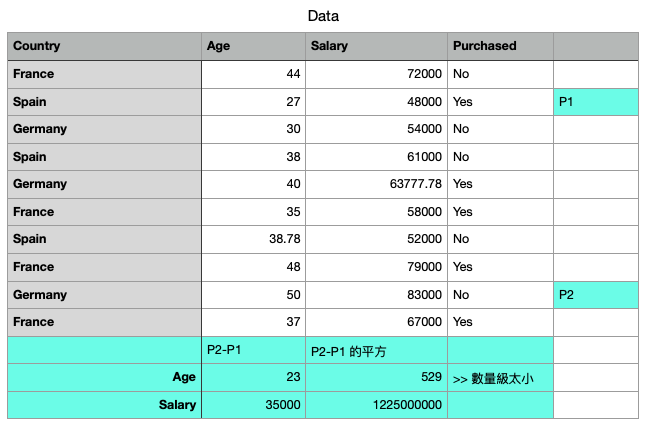Click the Salary column header
Viewport: 655px width, 436px height.
pos(376,46)
